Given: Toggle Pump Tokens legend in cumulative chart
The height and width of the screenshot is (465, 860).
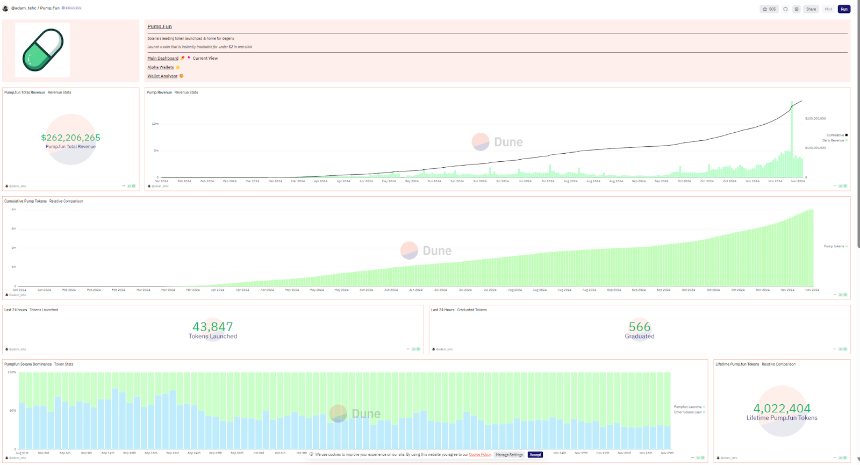Looking at the screenshot, I should 835,246.
